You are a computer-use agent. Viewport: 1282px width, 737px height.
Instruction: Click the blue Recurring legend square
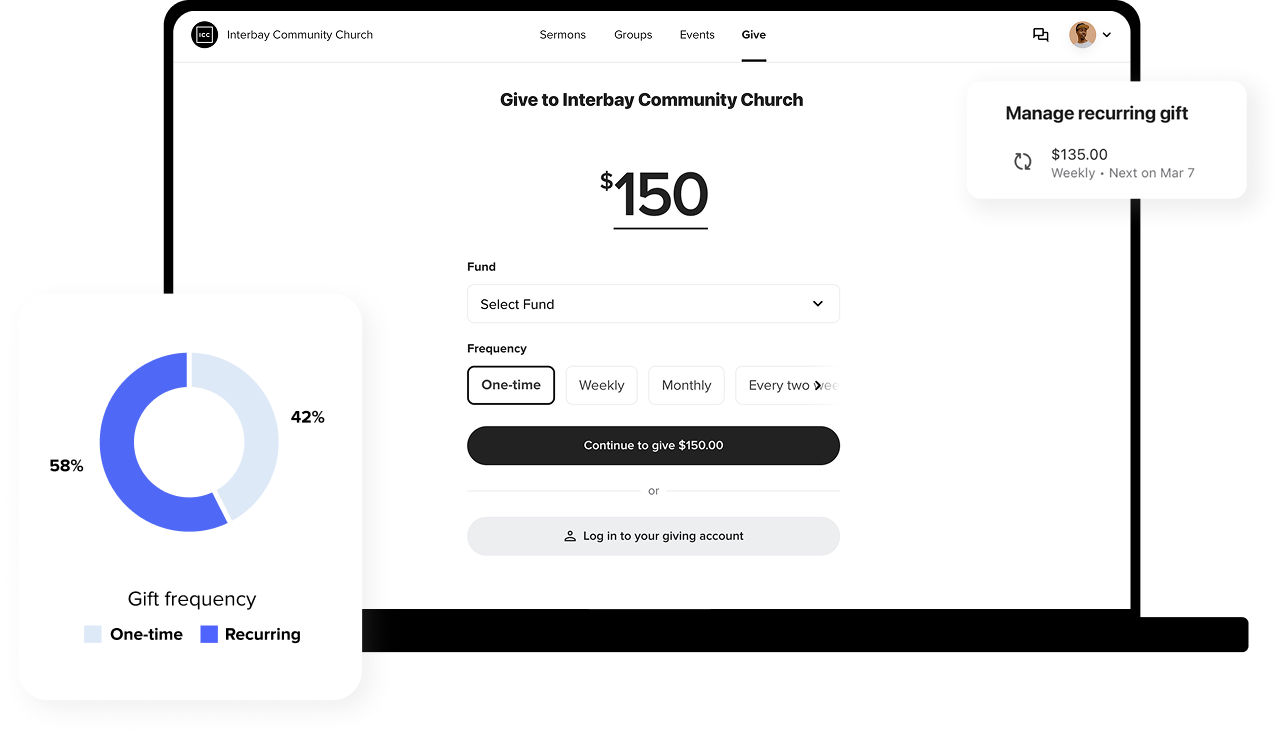tap(209, 634)
